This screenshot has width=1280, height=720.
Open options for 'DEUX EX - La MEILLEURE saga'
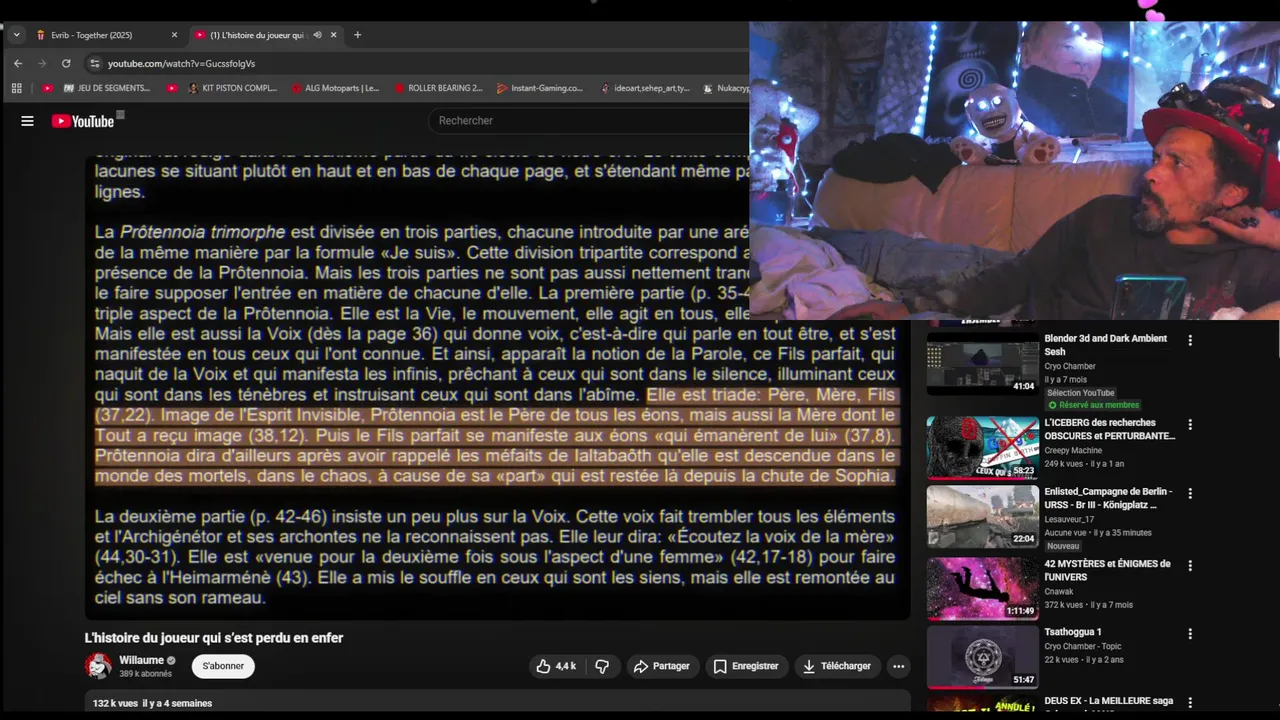coord(1190,703)
